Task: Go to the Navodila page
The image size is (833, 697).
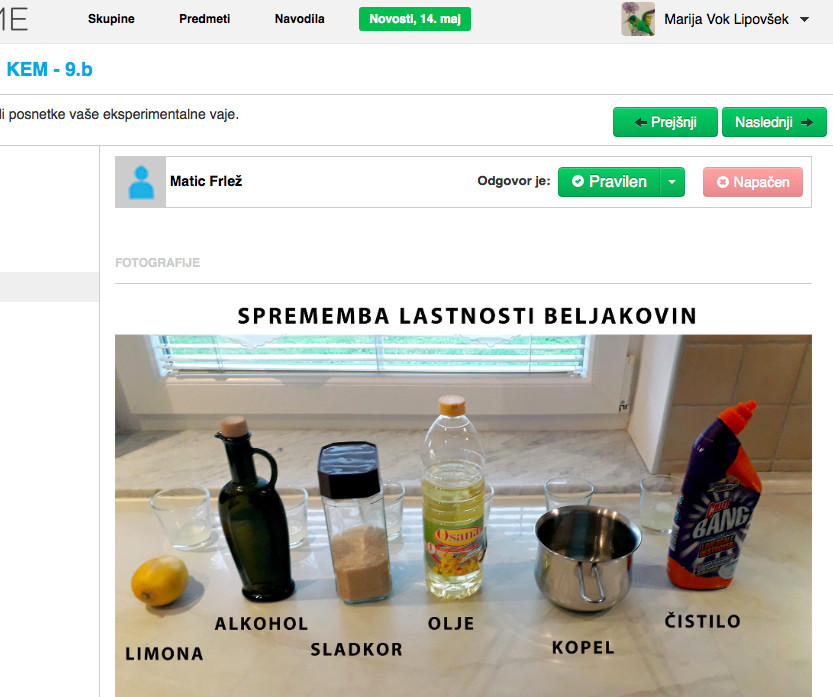Action: (300, 19)
